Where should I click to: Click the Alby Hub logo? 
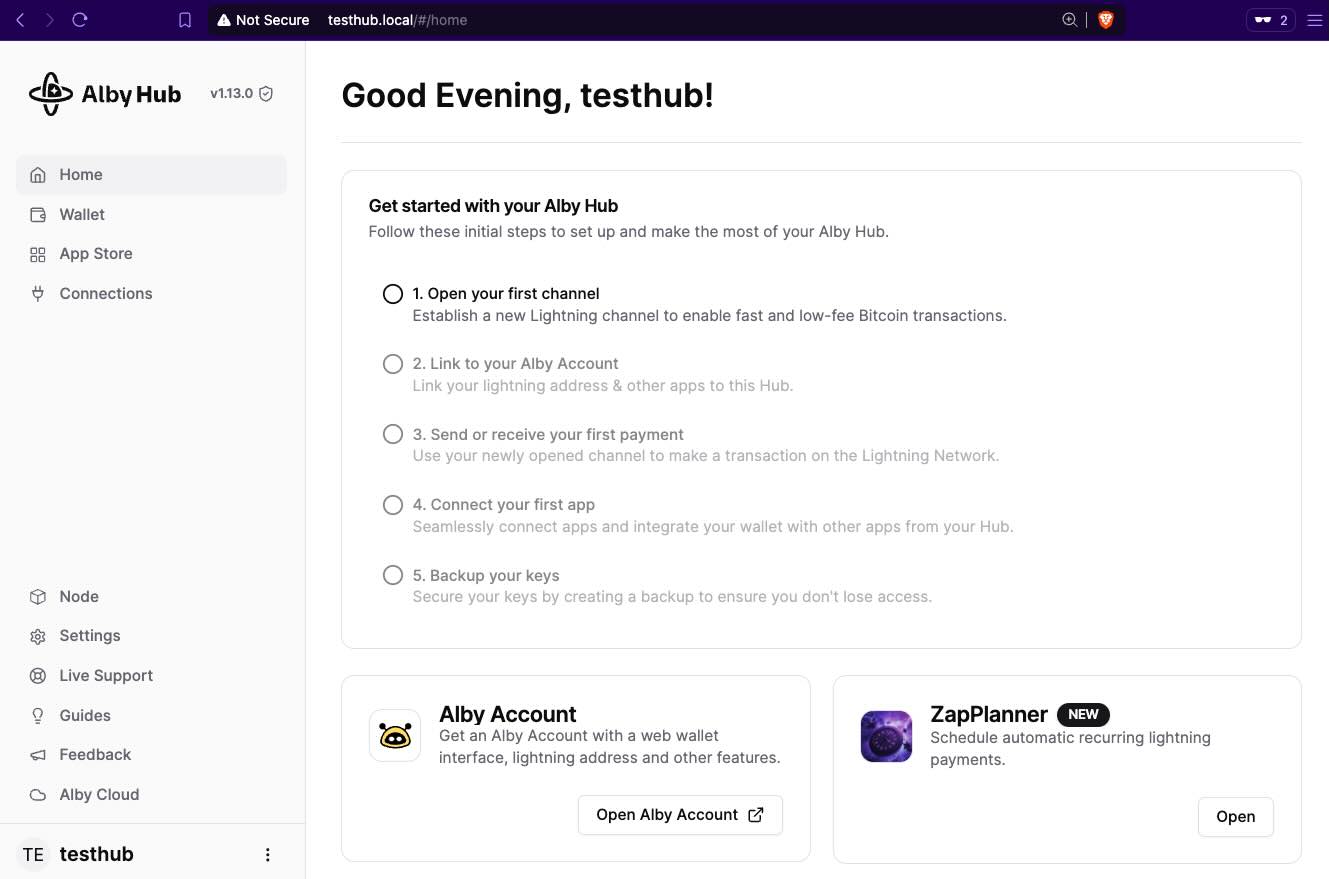(x=105, y=94)
